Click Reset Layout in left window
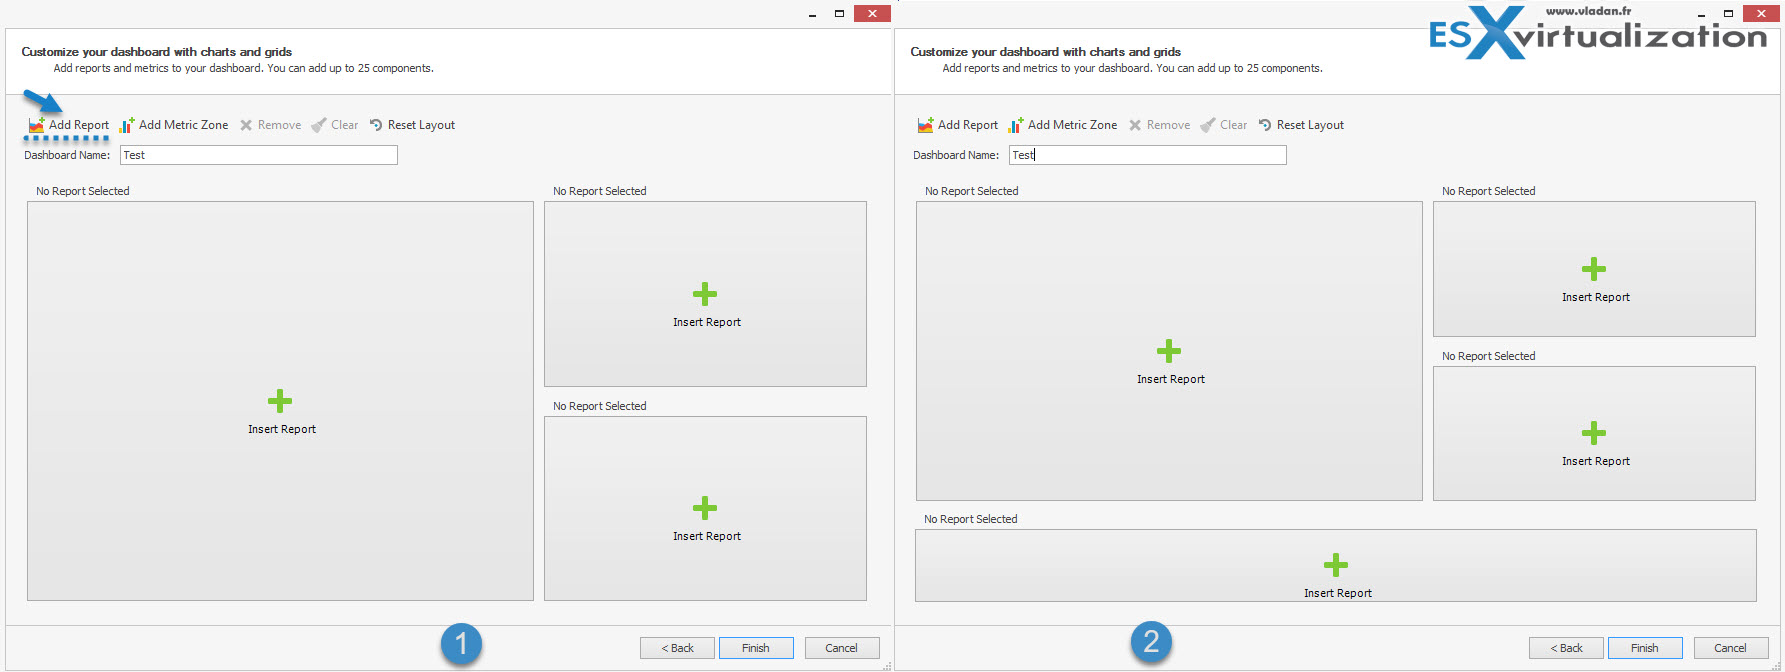The image size is (1785, 672). pos(412,125)
